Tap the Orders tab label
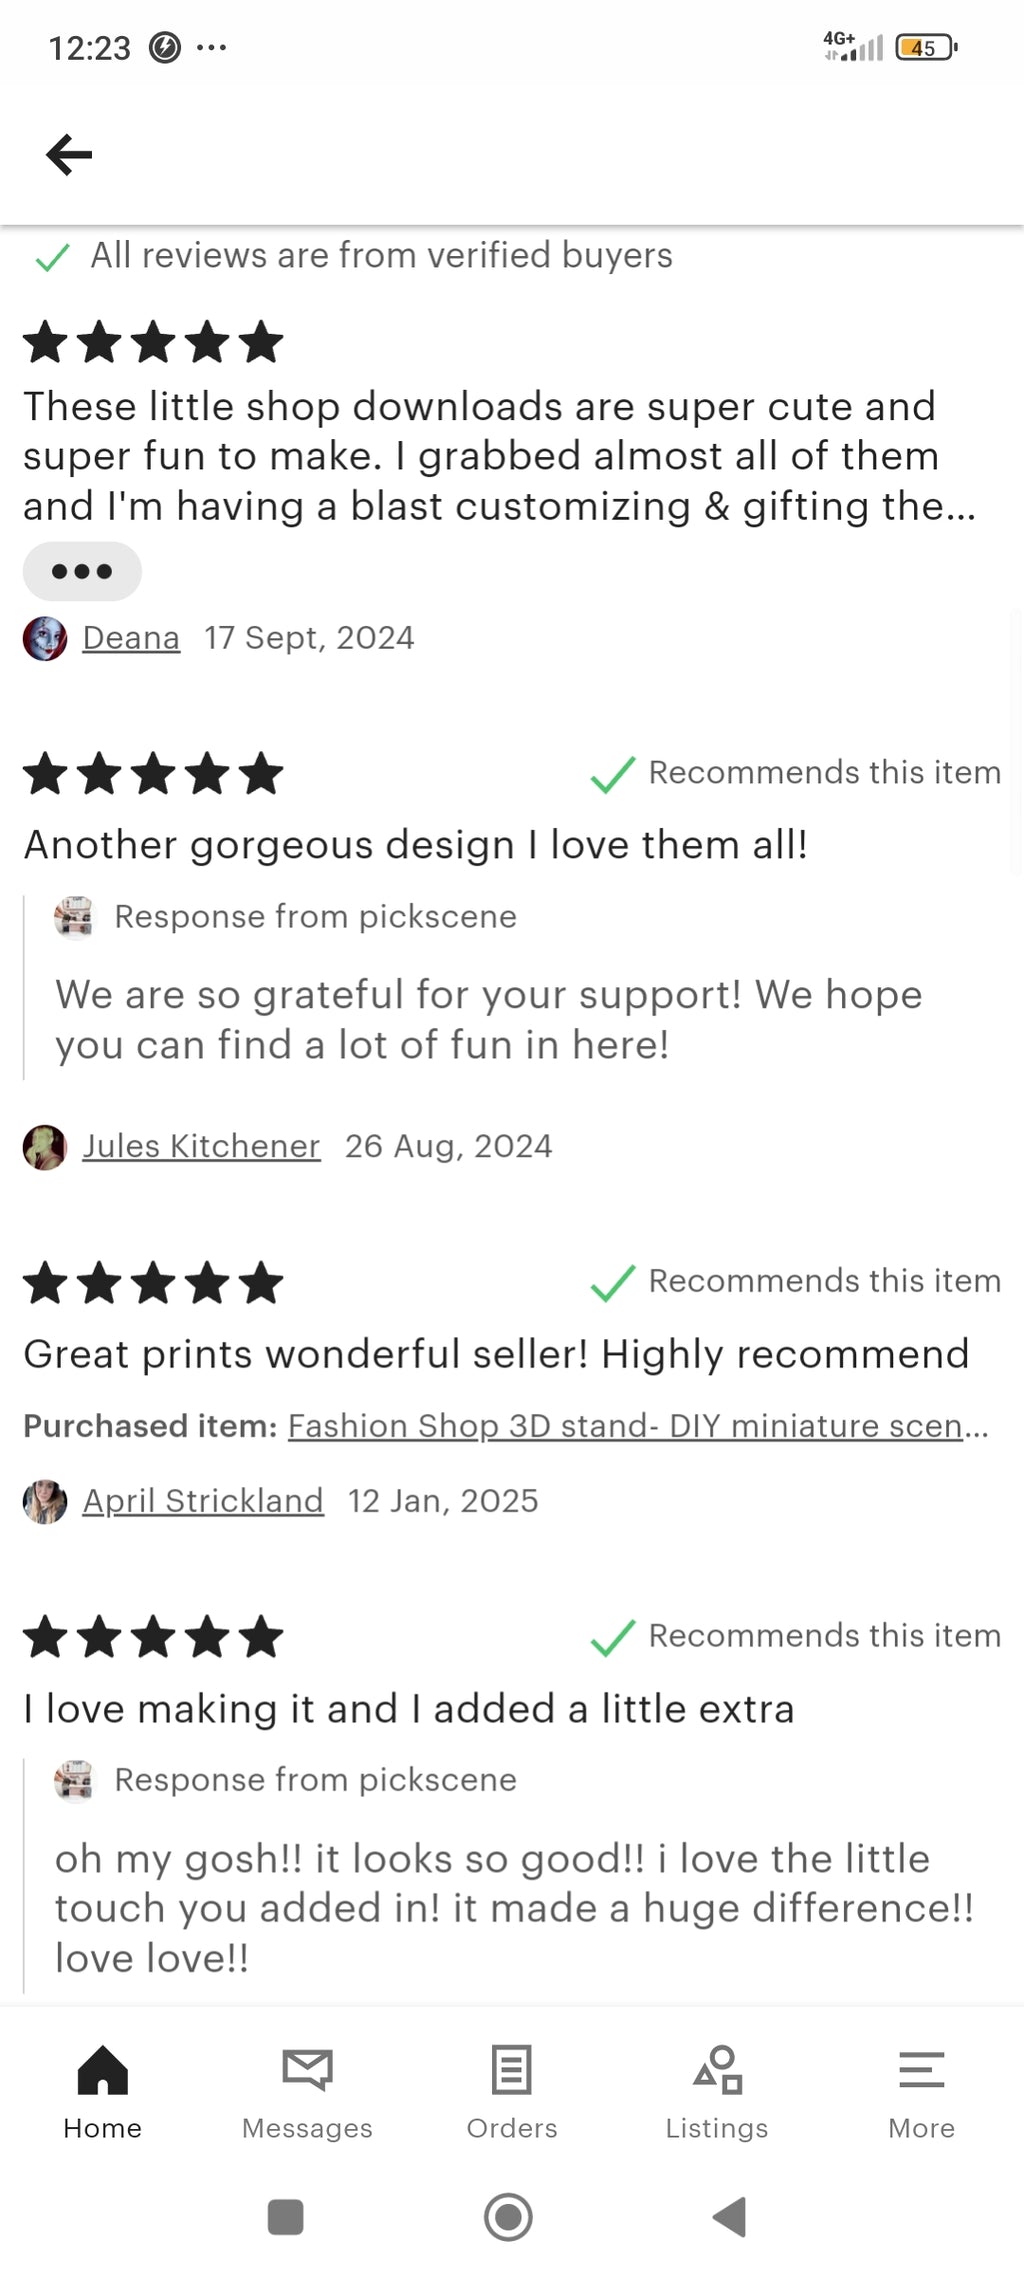 click(x=511, y=2128)
